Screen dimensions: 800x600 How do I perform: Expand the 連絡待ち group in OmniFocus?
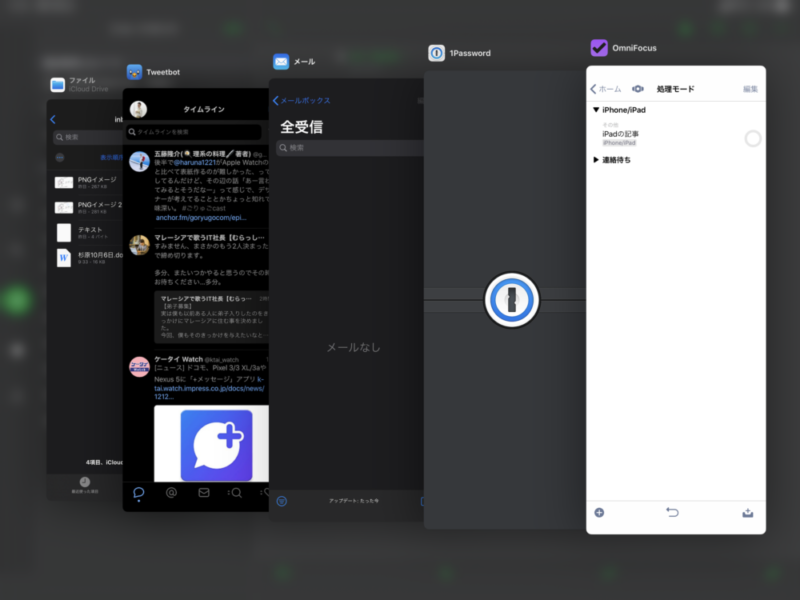click(x=596, y=160)
